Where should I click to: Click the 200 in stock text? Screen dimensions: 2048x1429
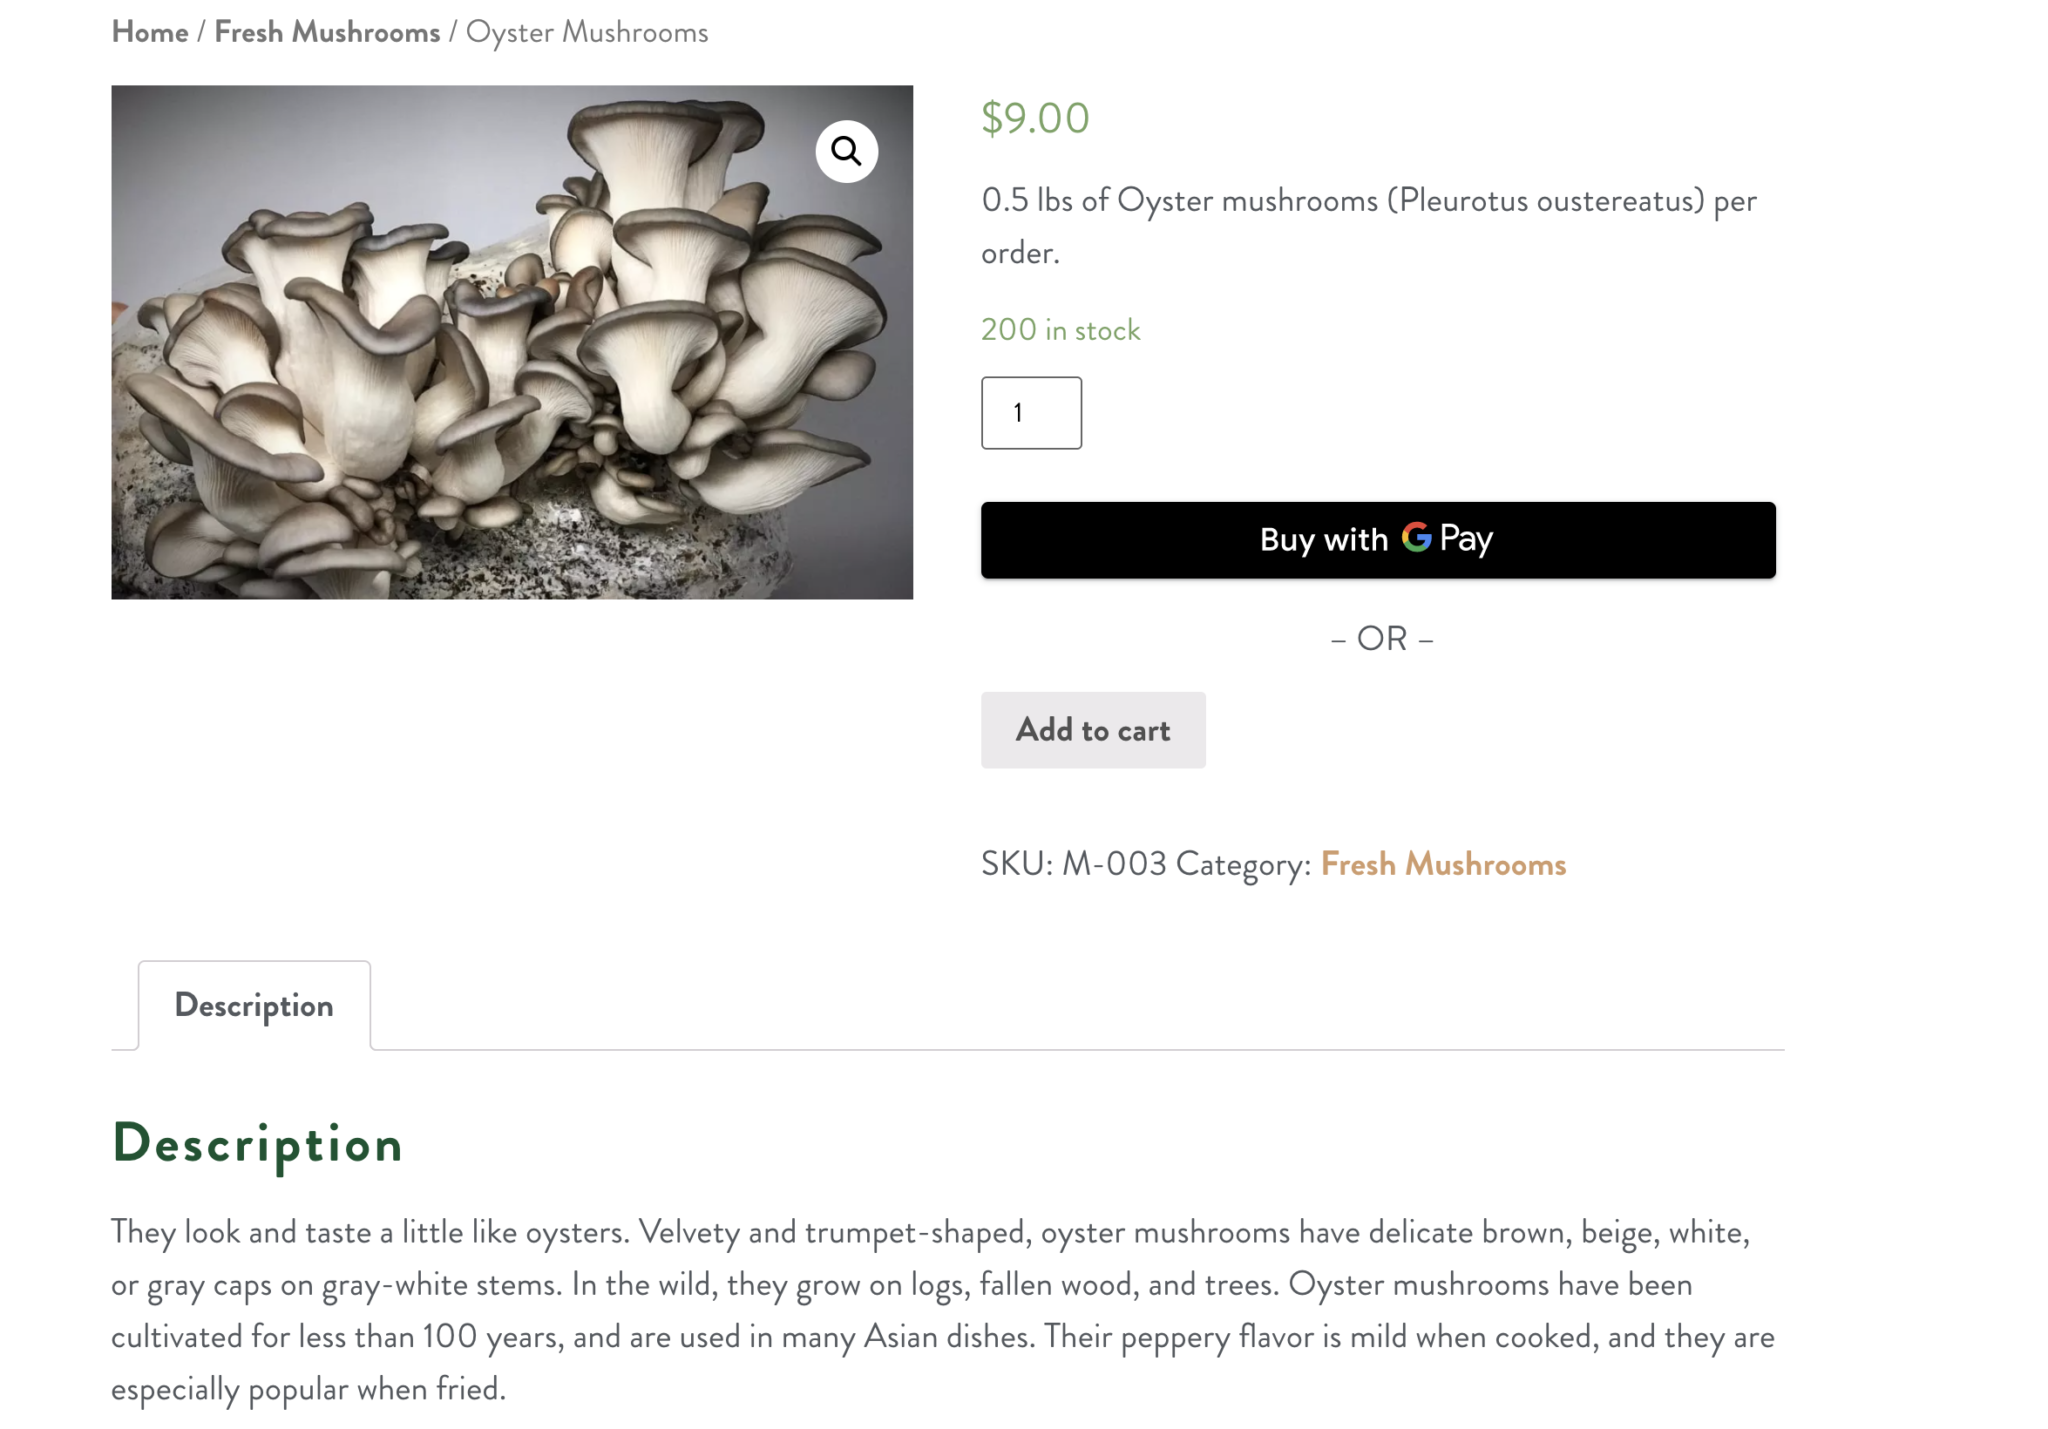(1060, 330)
